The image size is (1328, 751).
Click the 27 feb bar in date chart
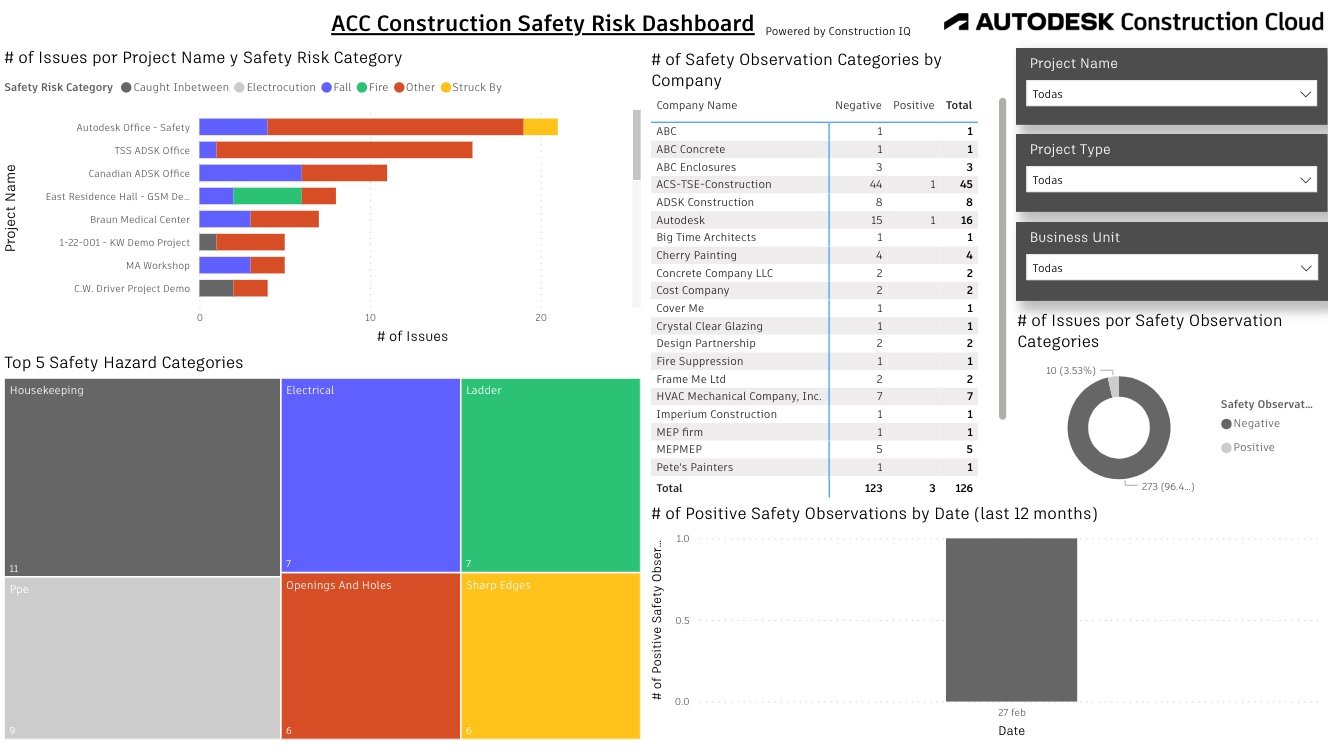(1011, 620)
